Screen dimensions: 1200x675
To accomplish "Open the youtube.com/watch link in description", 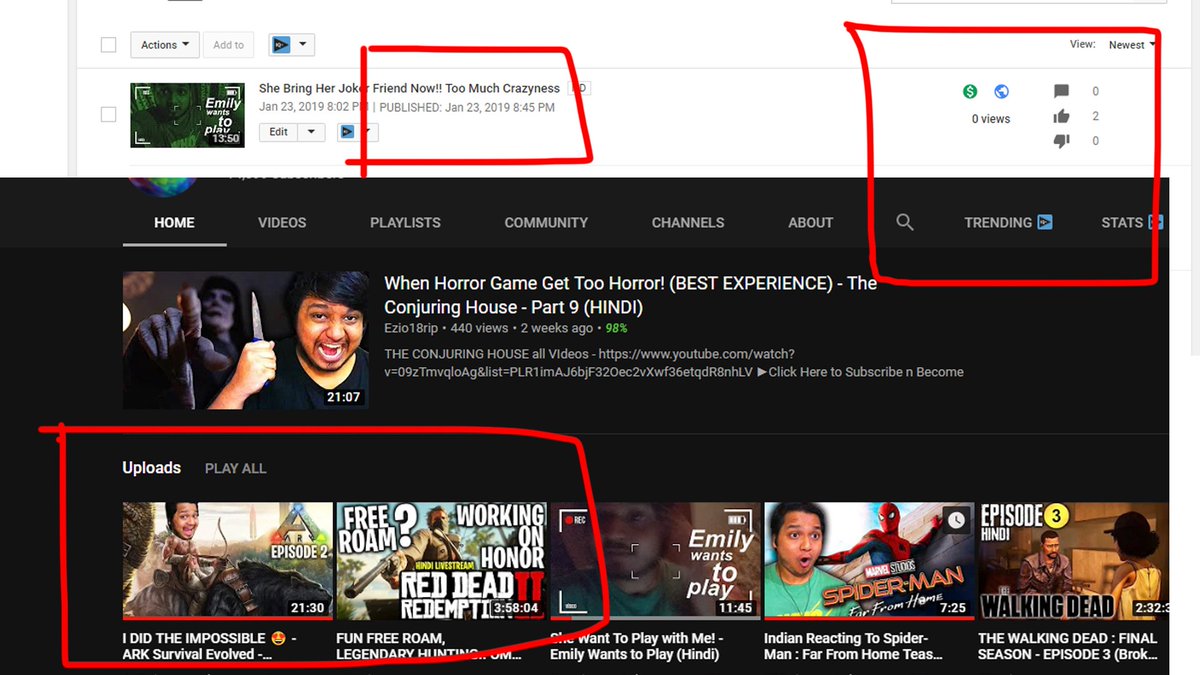I will coord(589,362).
